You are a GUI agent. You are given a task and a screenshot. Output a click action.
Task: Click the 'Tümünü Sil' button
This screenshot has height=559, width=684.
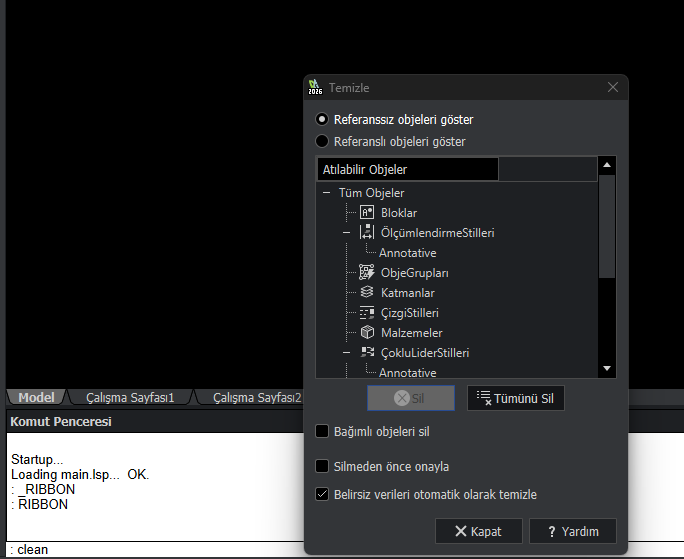516,398
